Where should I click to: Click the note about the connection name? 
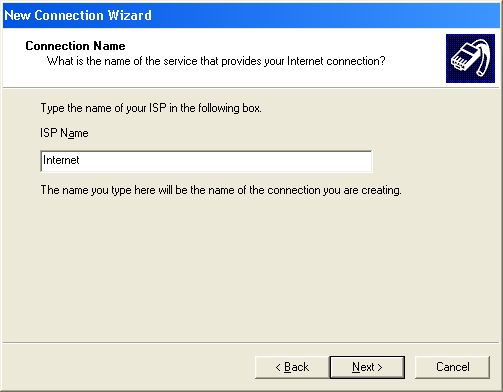click(x=221, y=190)
